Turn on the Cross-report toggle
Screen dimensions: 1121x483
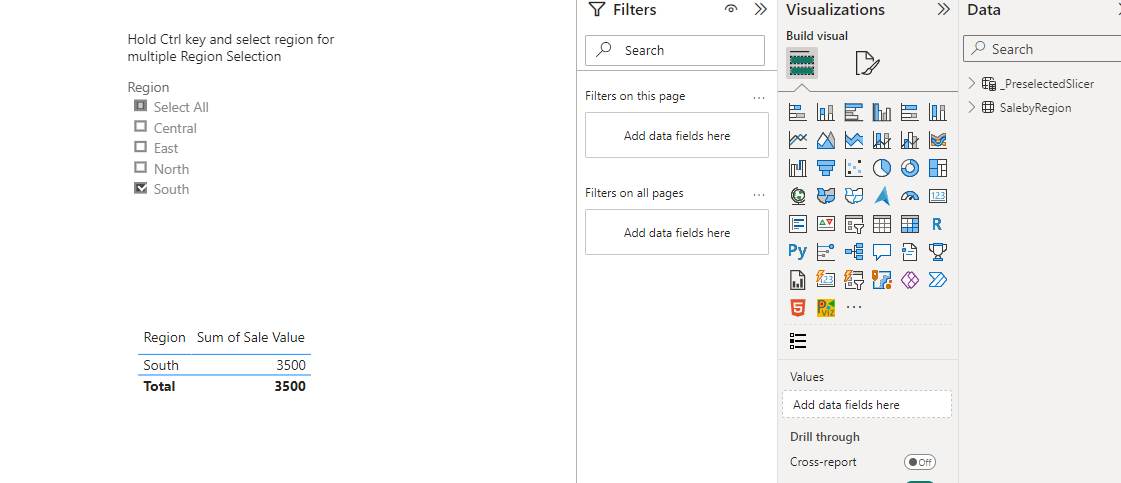[x=919, y=462]
